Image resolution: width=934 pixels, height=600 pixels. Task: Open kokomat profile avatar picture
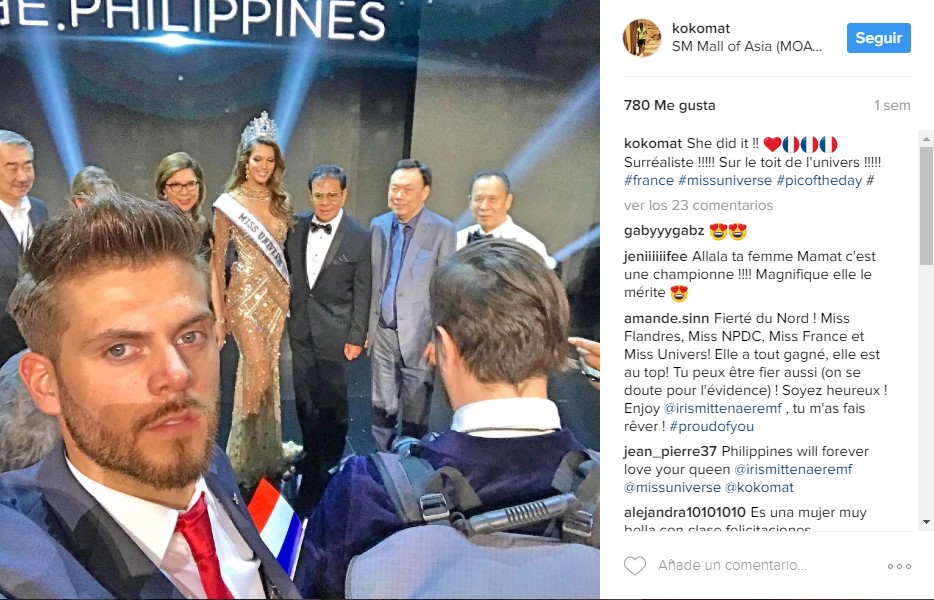(642, 38)
